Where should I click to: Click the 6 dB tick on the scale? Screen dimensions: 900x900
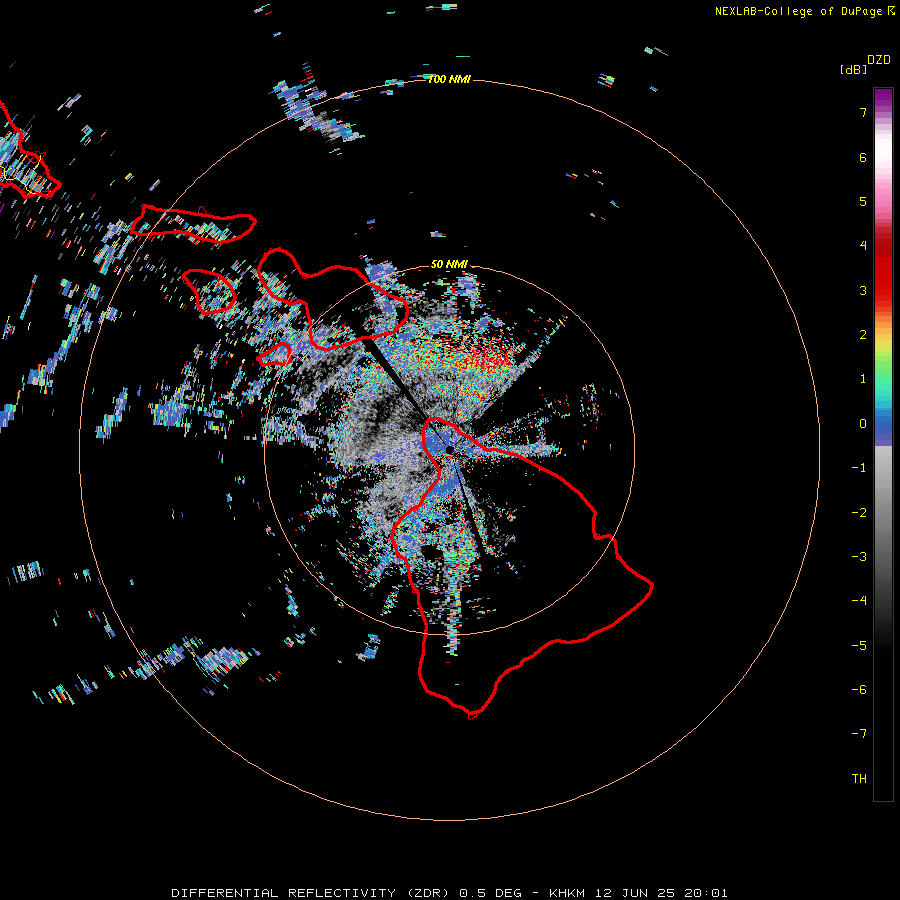[863, 157]
